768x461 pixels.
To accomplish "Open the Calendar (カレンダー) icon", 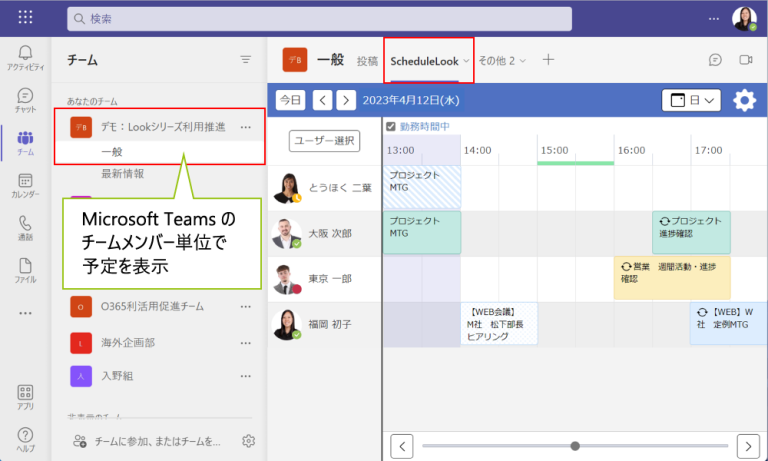I will point(25,186).
